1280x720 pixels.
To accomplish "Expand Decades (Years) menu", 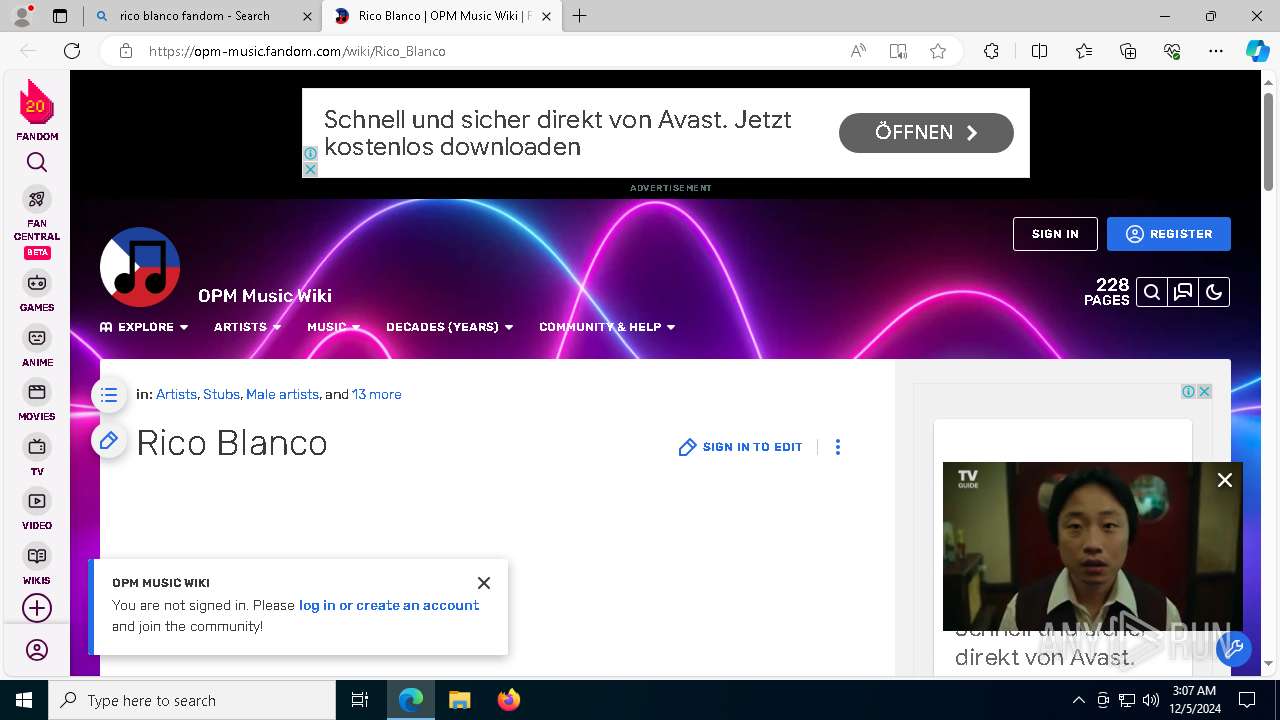I will click(x=450, y=327).
